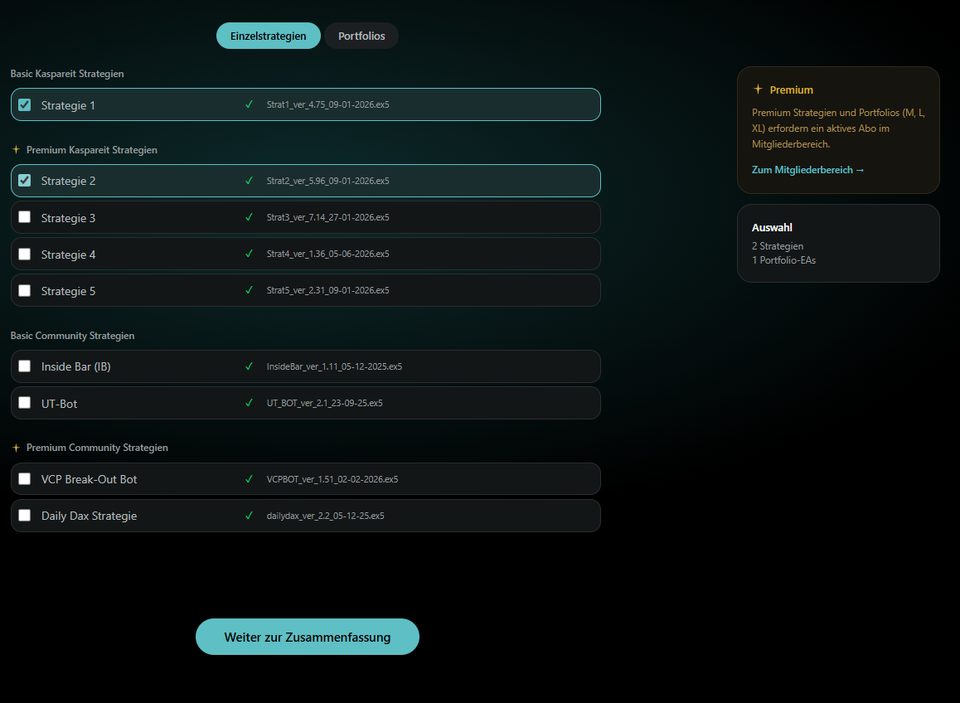Click the Strategie 4 label
This screenshot has height=703, width=960.
click(x=68, y=255)
